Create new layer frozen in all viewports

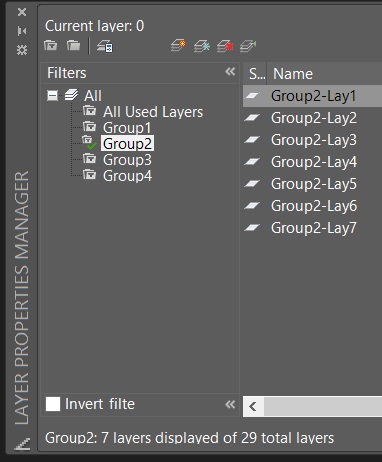pos(202,46)
